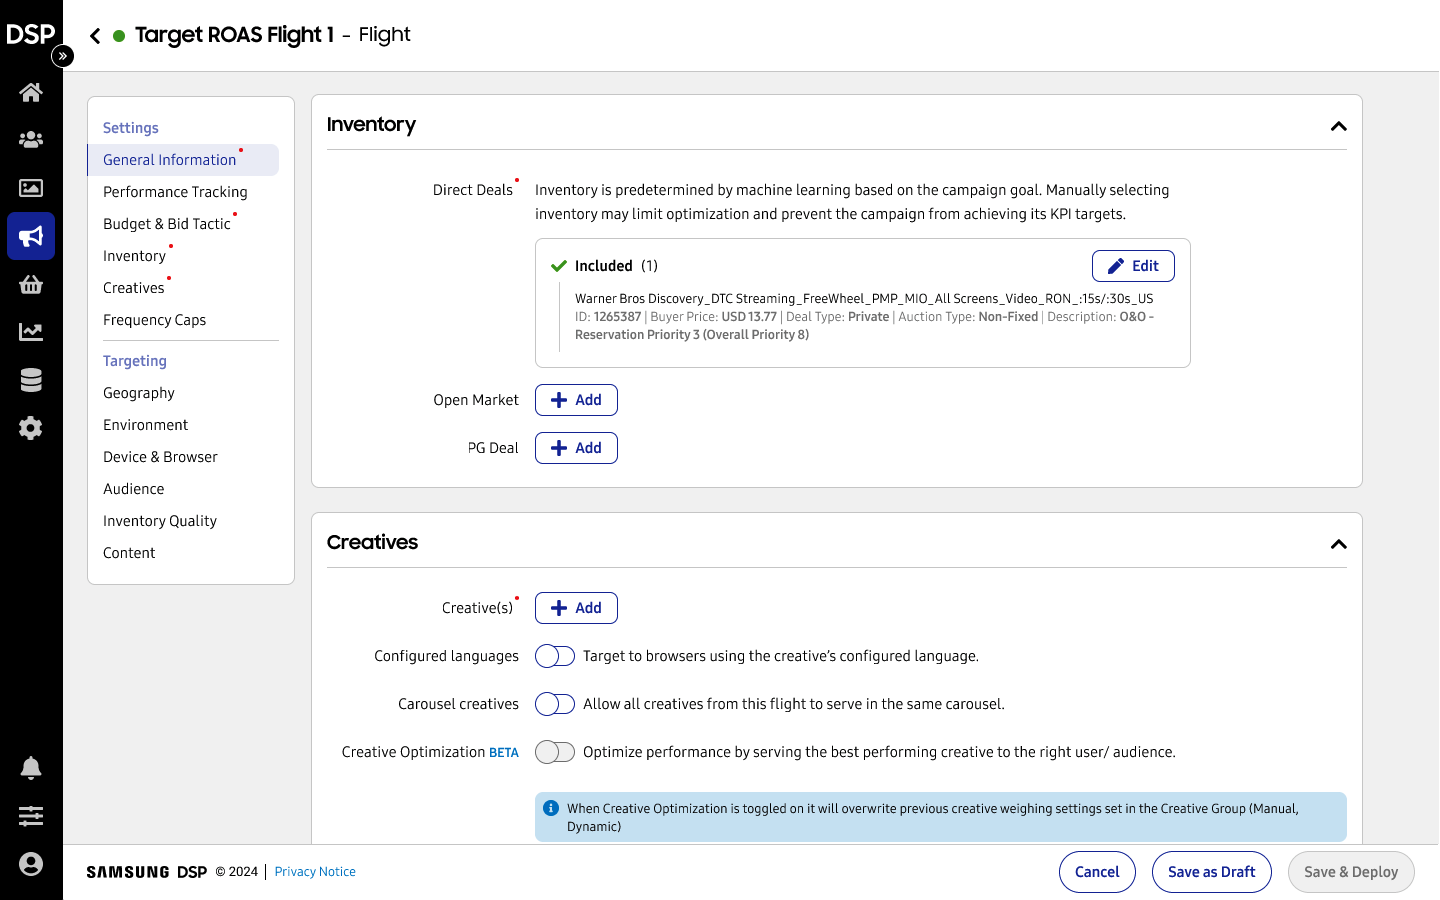Screen dimensions: 1440x900
Task: Open the user account profile icon
Action: pyautogui.click(x=31, y=864)
